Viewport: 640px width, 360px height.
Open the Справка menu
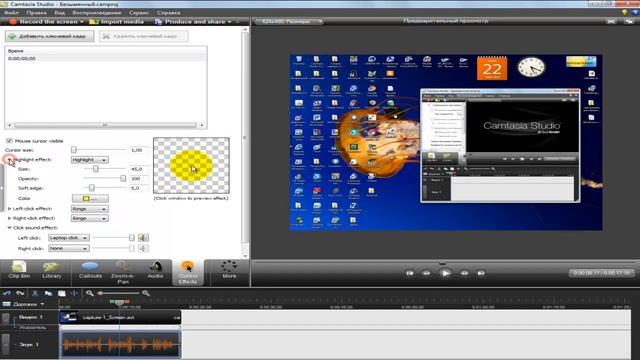pyautogui.click(x=169, y=13)
